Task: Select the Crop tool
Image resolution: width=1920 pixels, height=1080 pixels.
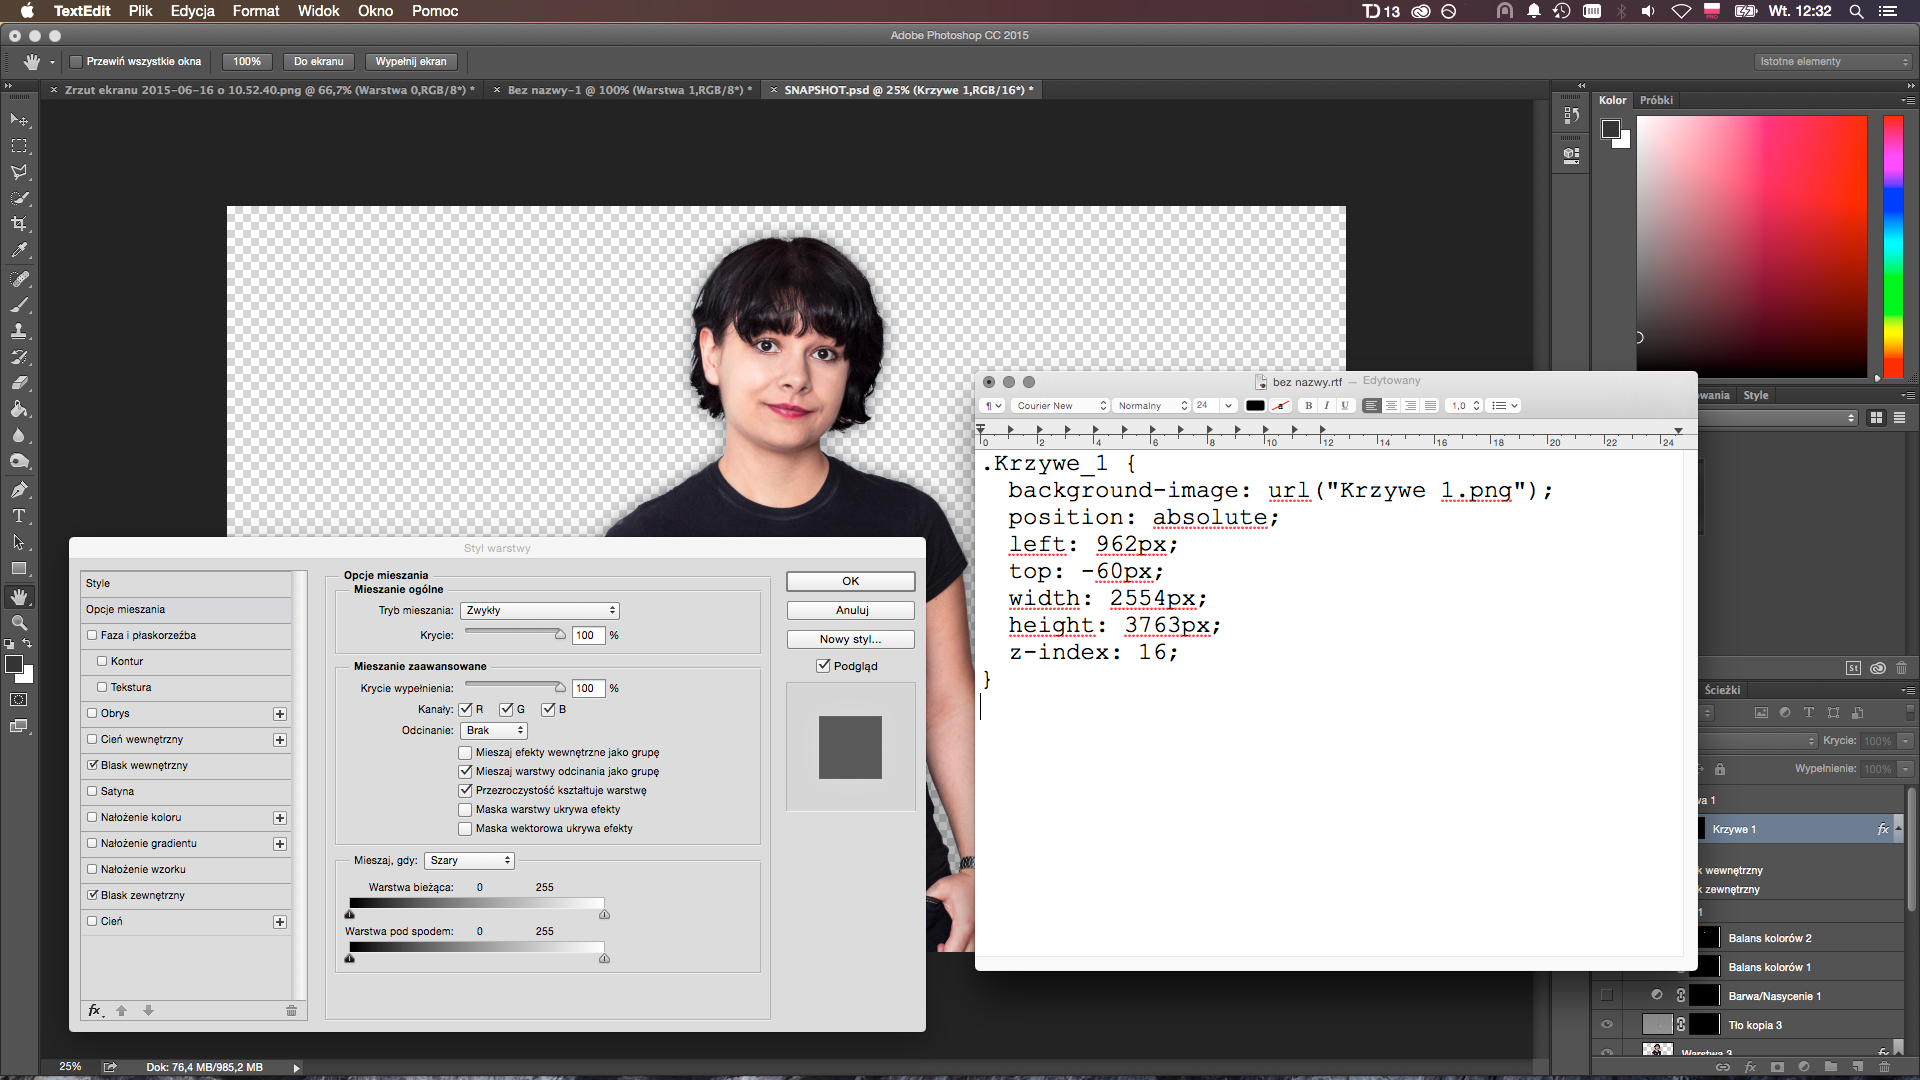Action: point(19,224)
